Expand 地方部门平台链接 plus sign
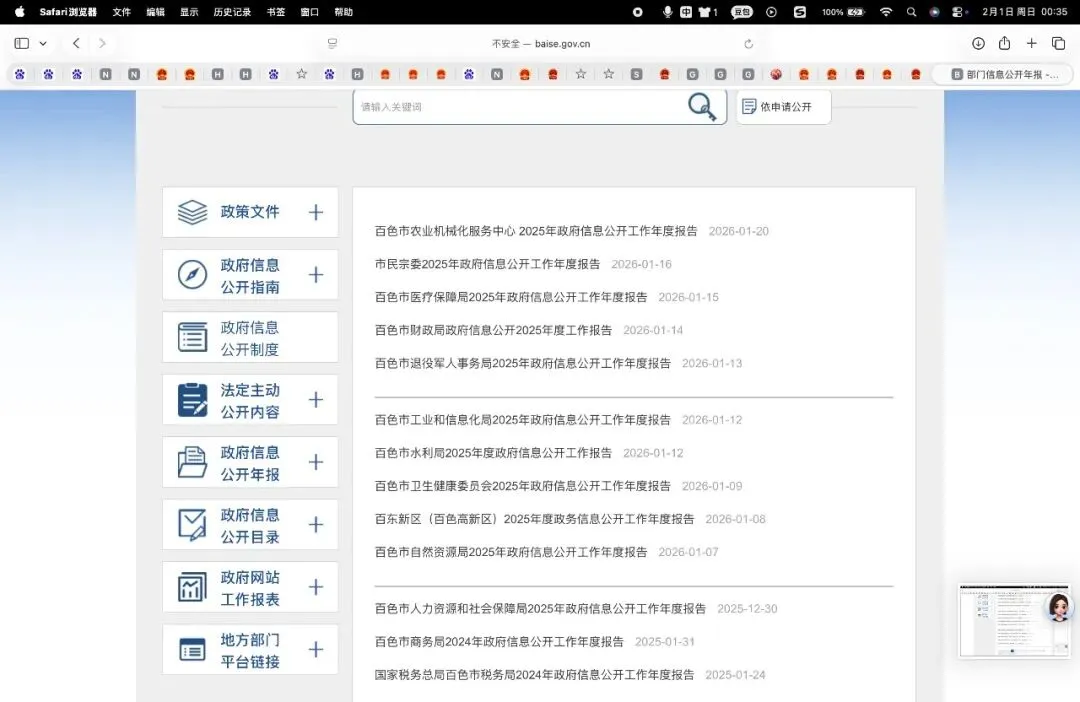 (x=315, y=650)
